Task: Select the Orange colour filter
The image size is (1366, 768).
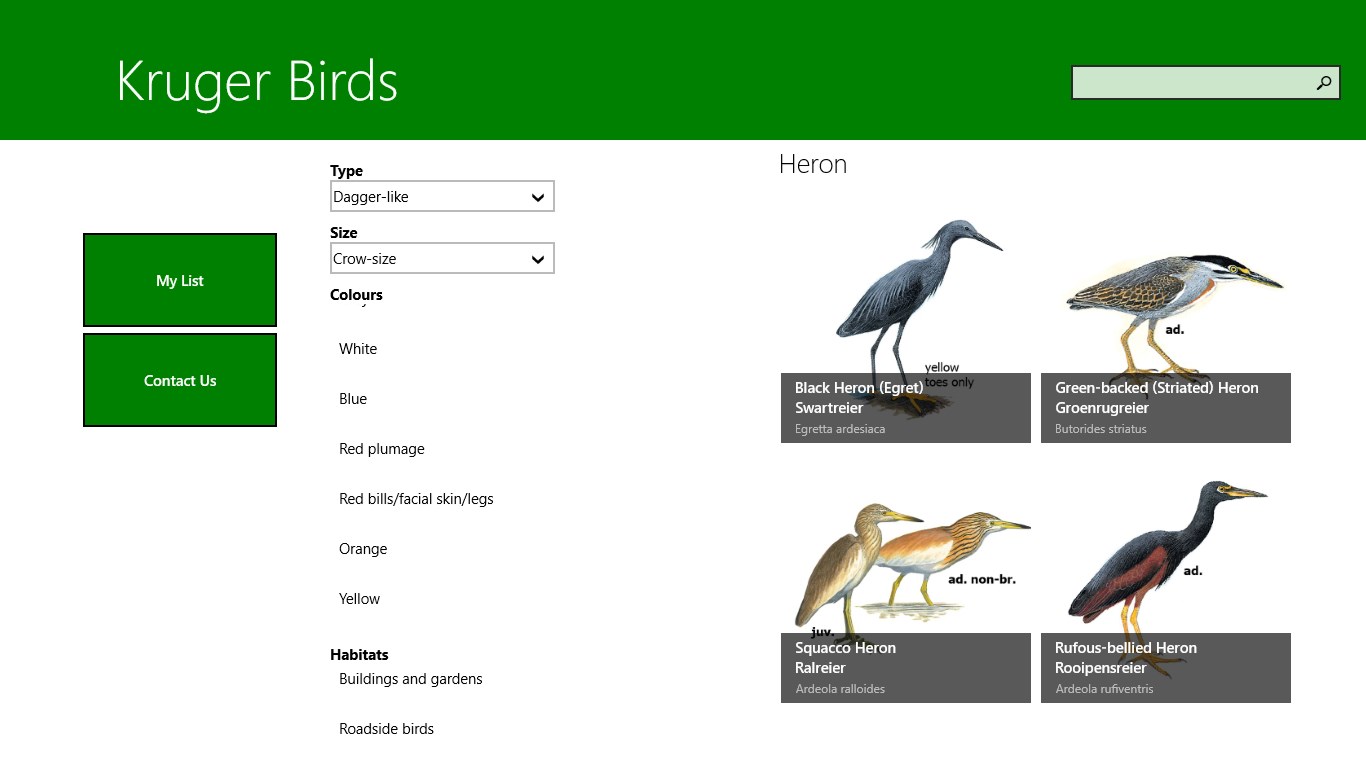Action: (x=363, y=549)
